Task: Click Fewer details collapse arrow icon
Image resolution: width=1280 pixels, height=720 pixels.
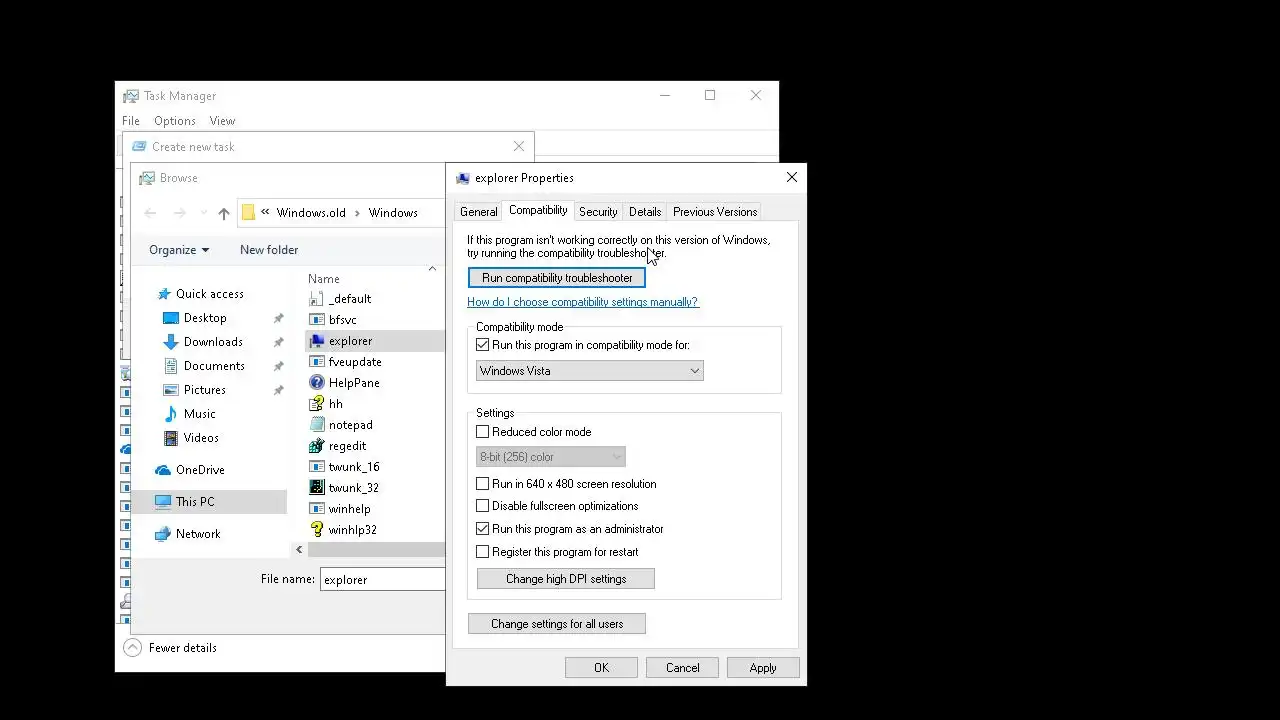Action: click(x=132, y=648)
